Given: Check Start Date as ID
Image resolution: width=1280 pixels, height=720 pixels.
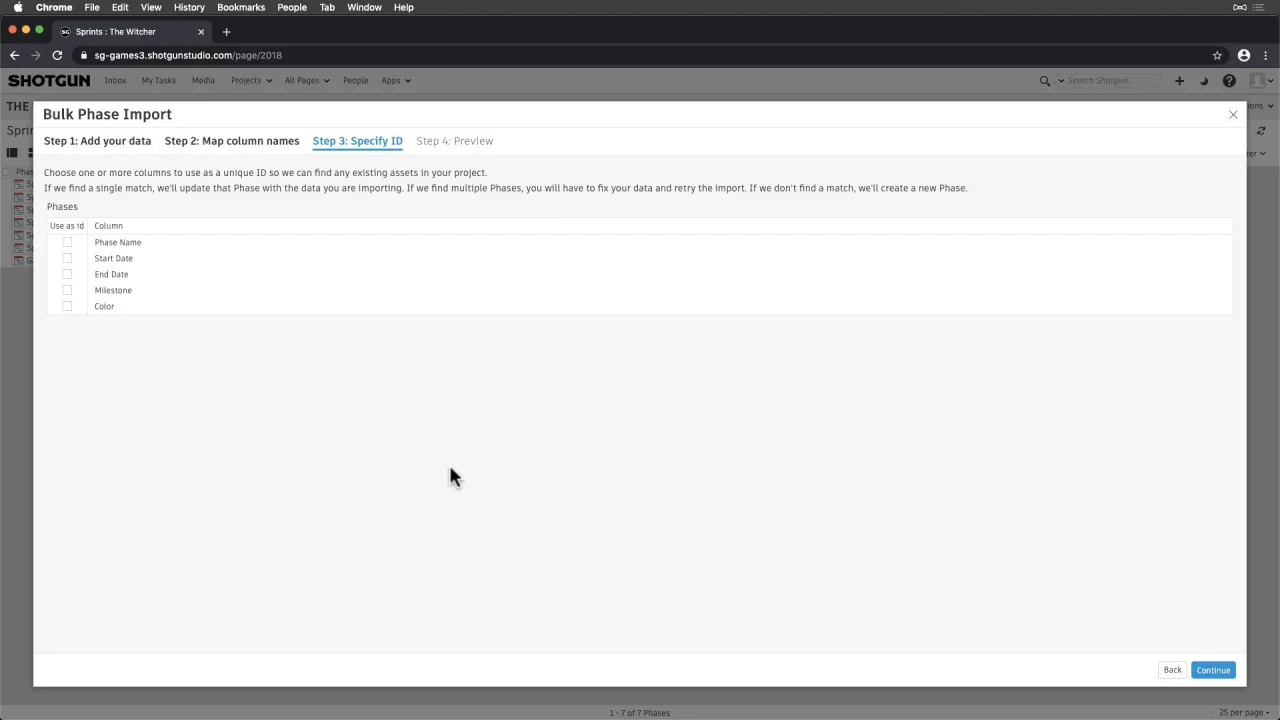Looking at the screenshot, I should (x=67, y=258).
